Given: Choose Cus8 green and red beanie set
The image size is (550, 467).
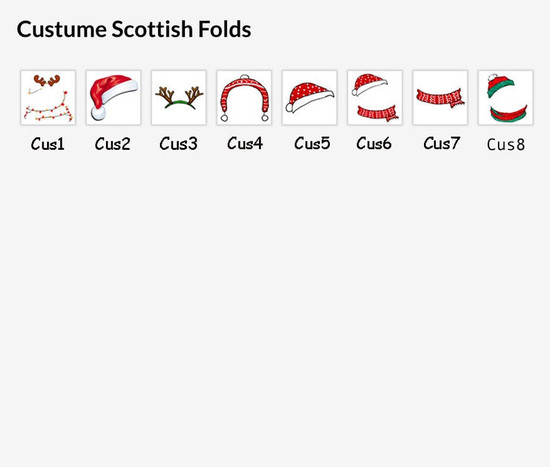Looking at the screenshot, I should click(505, 98).
